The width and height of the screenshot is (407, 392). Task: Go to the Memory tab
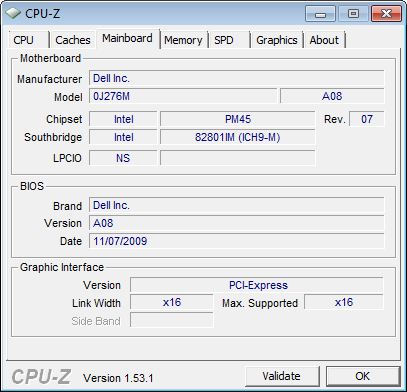[x=183, y=40]
